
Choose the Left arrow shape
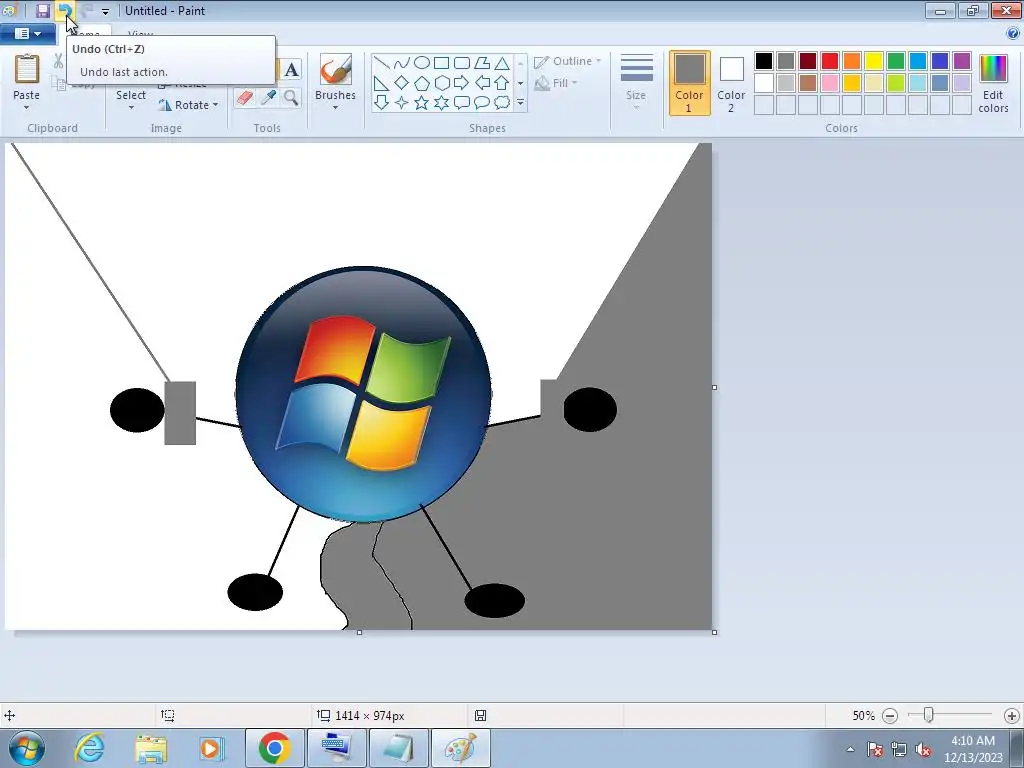[x=482, y=83]
